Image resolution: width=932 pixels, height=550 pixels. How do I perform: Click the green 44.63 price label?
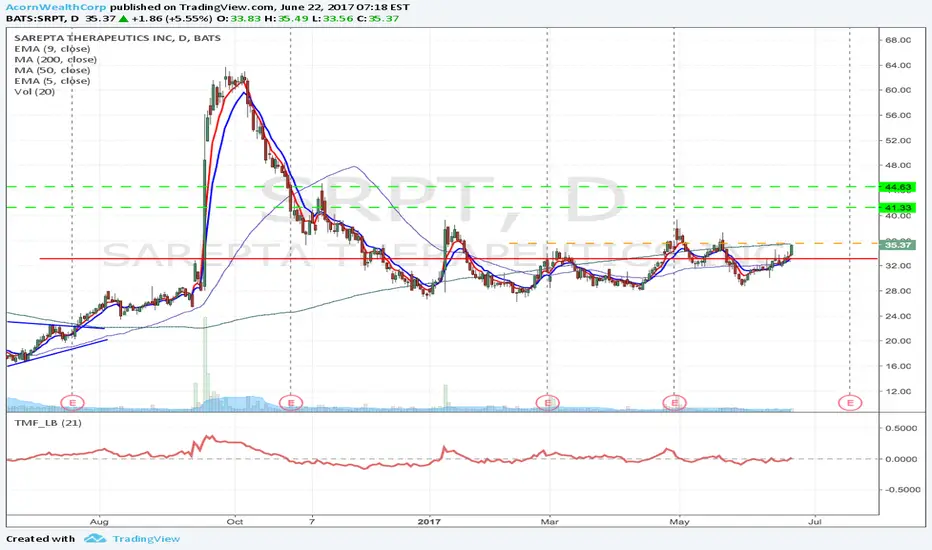click(898, 187)
